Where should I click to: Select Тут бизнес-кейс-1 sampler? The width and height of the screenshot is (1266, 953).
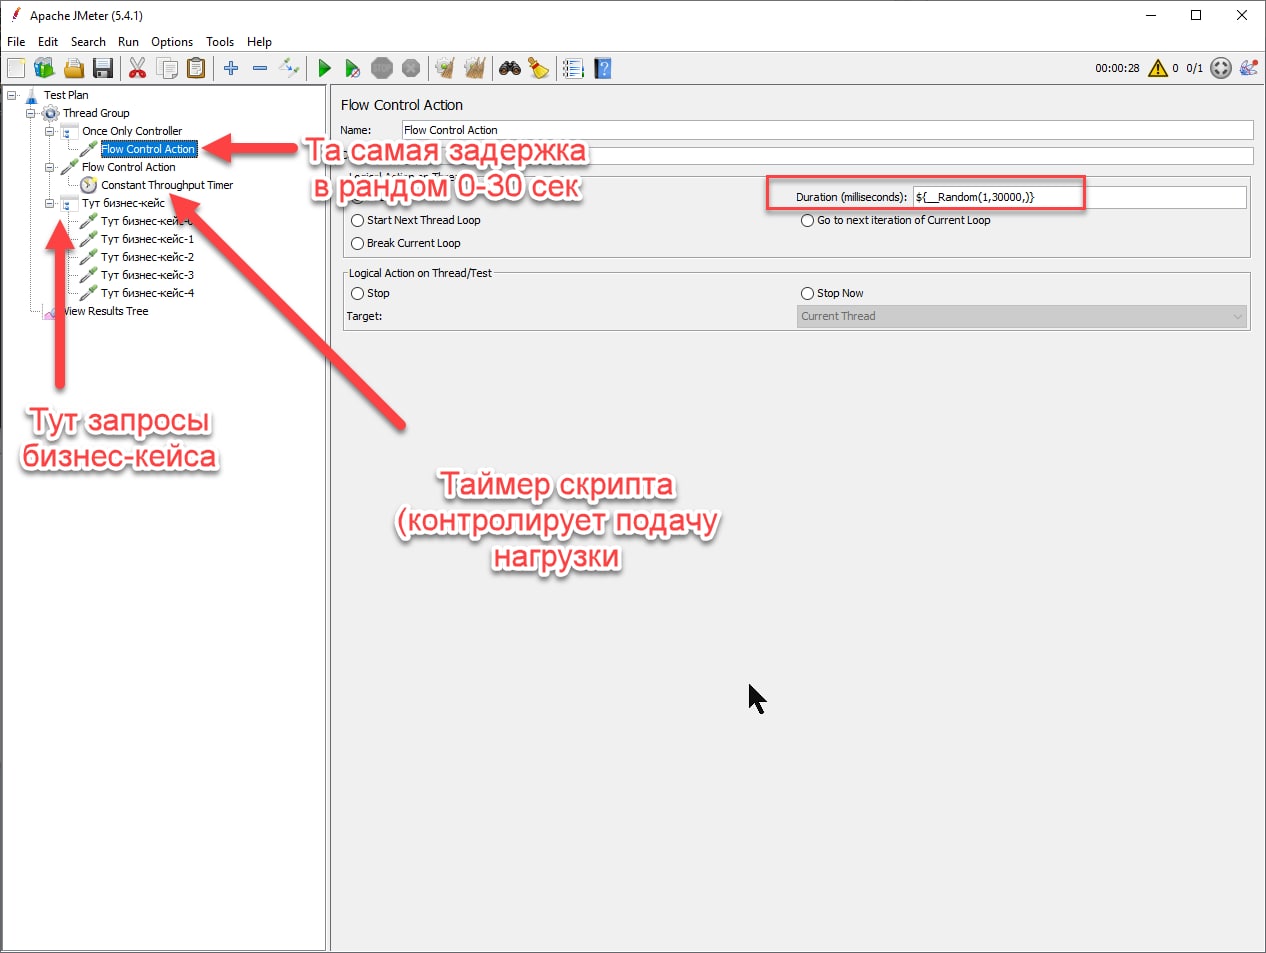tap(147, 239)
